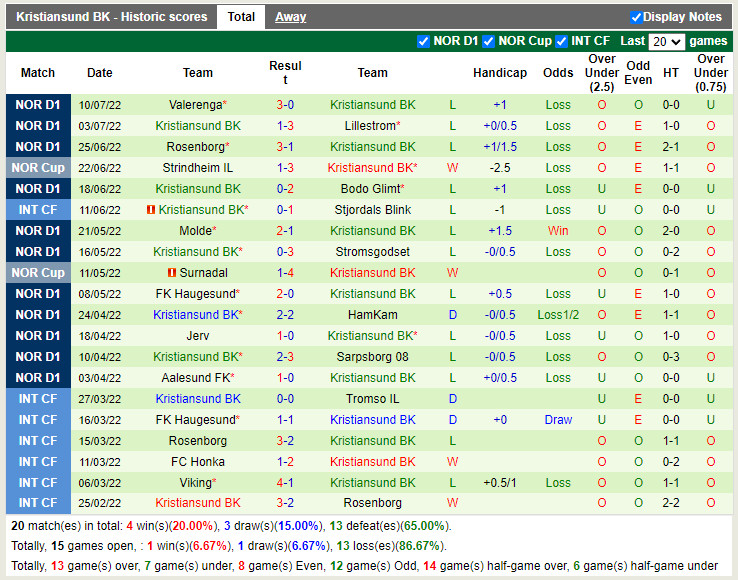Open Valerenga team link on 10/07/22
The width and height of the screenshot is (738, 580).
[195, 105]
